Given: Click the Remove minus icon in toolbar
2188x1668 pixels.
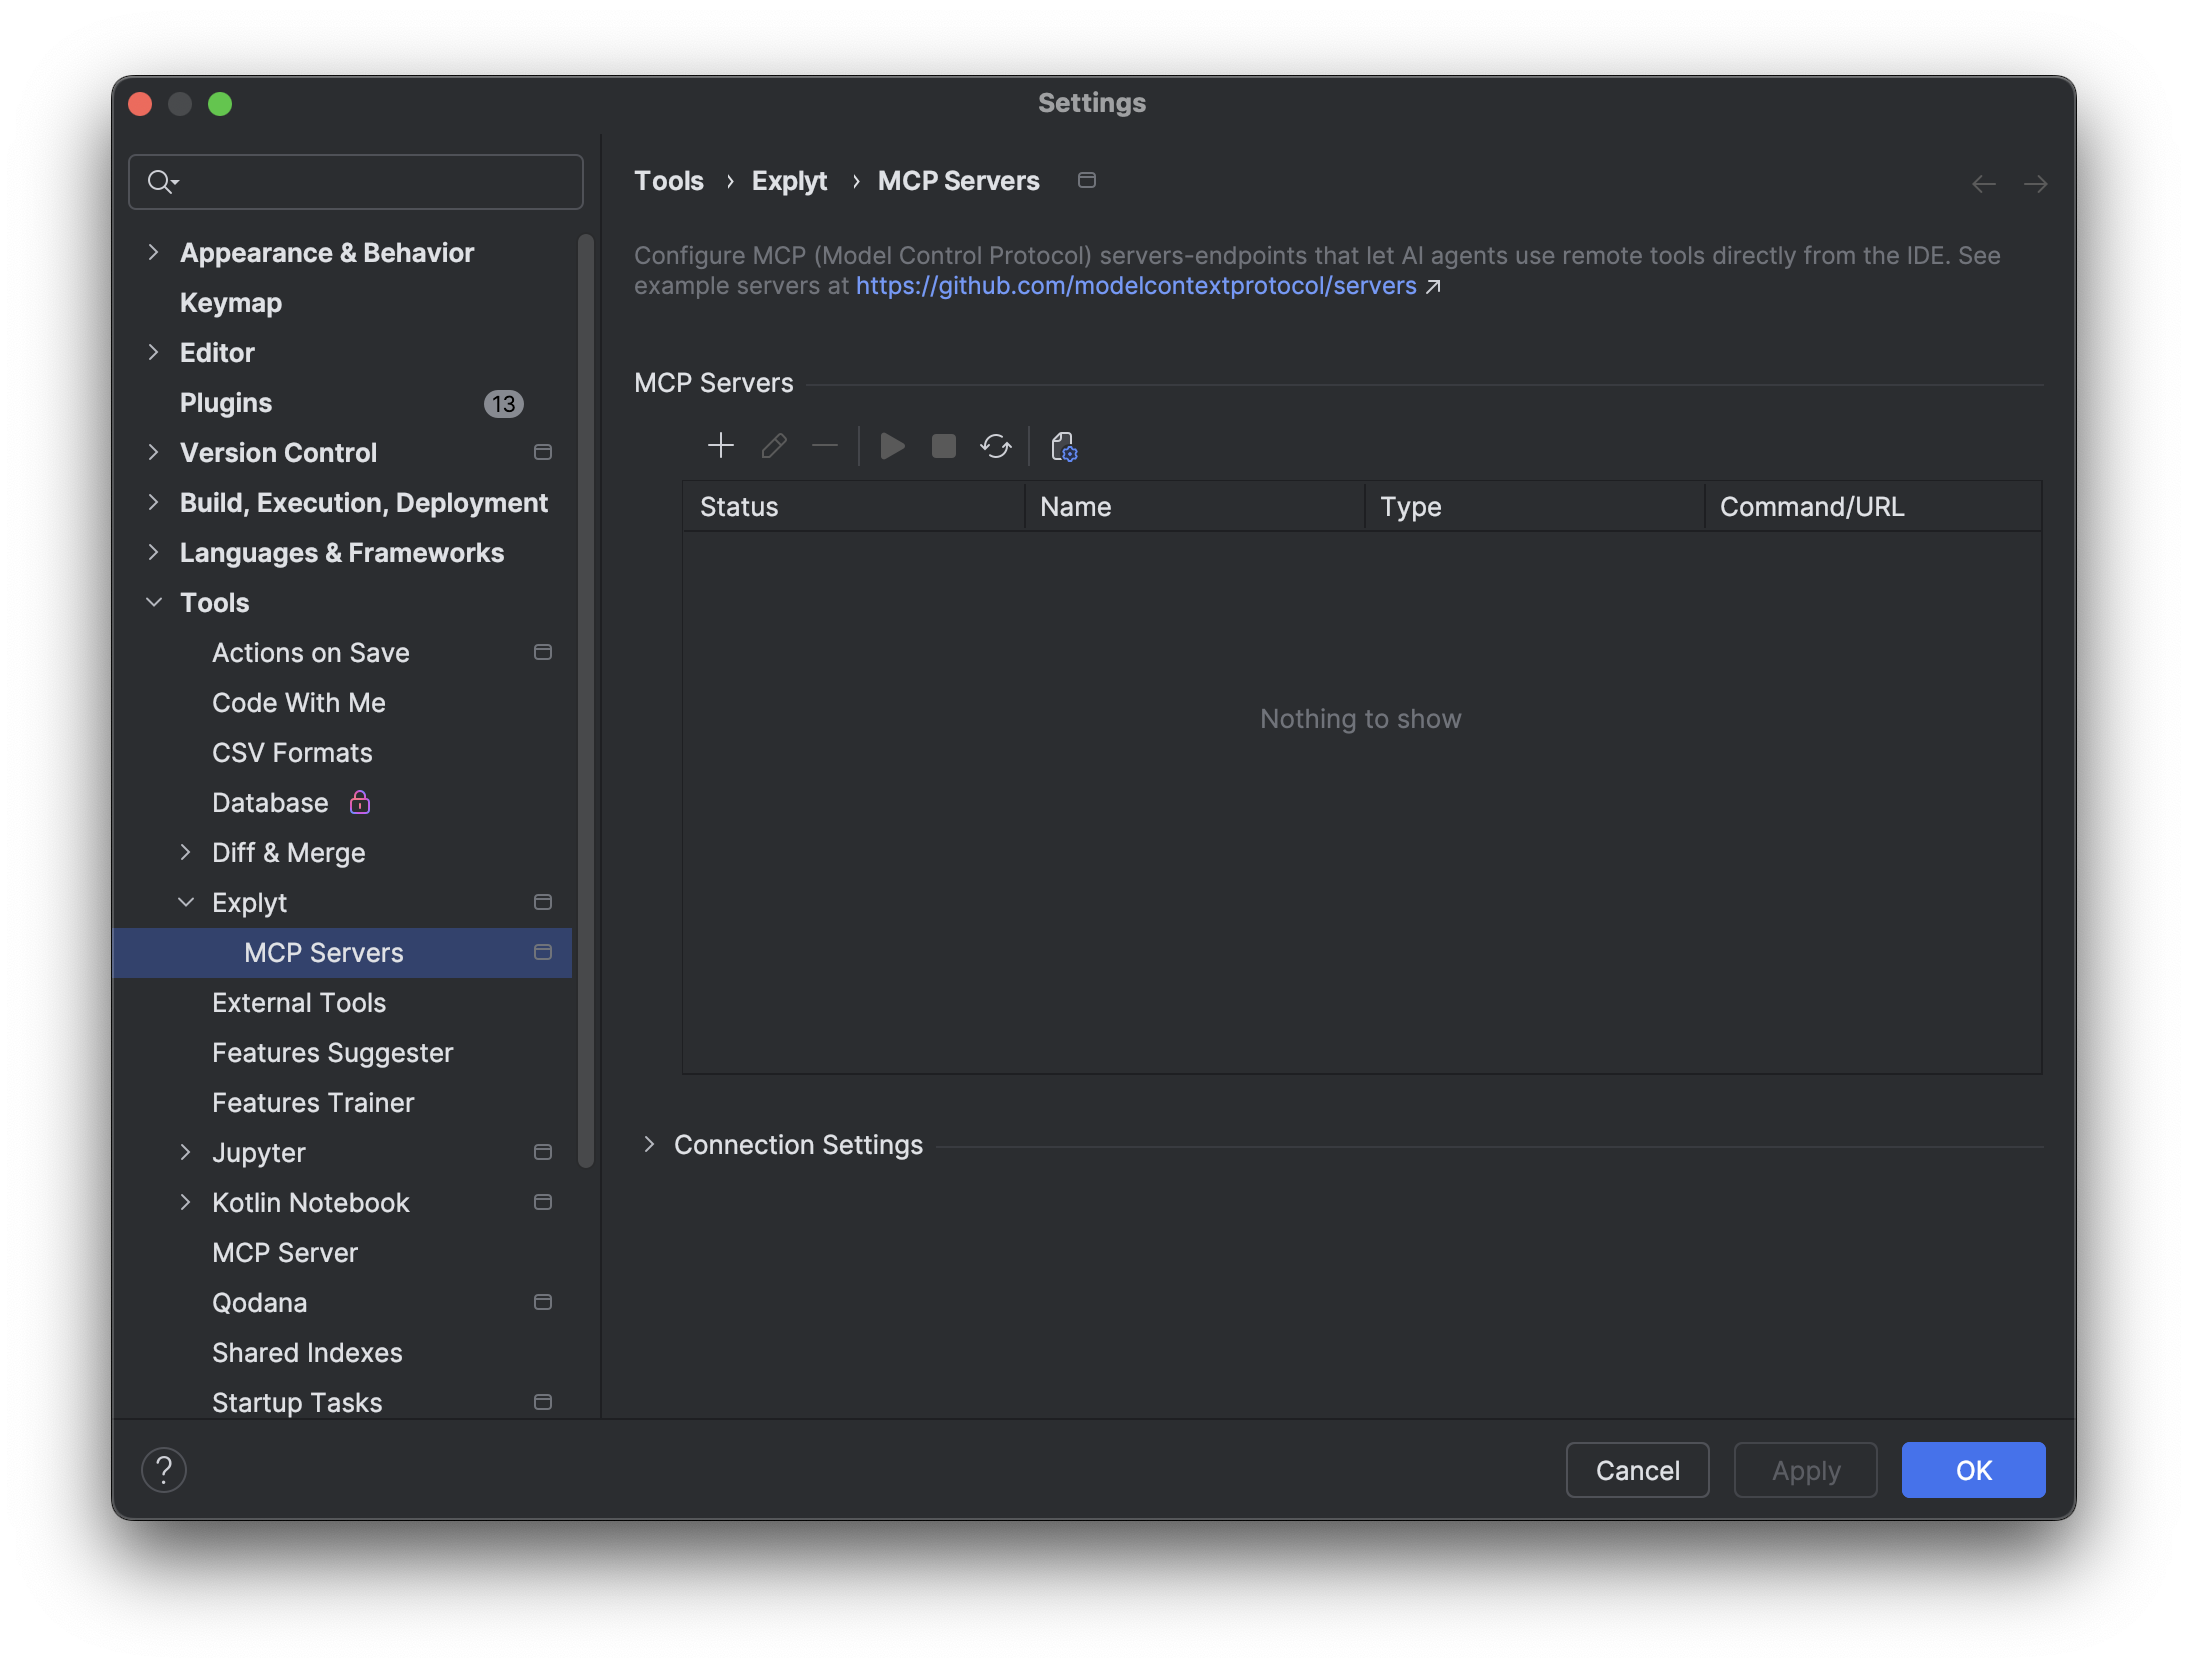Looking at the screenshot, I should (824, 445).
